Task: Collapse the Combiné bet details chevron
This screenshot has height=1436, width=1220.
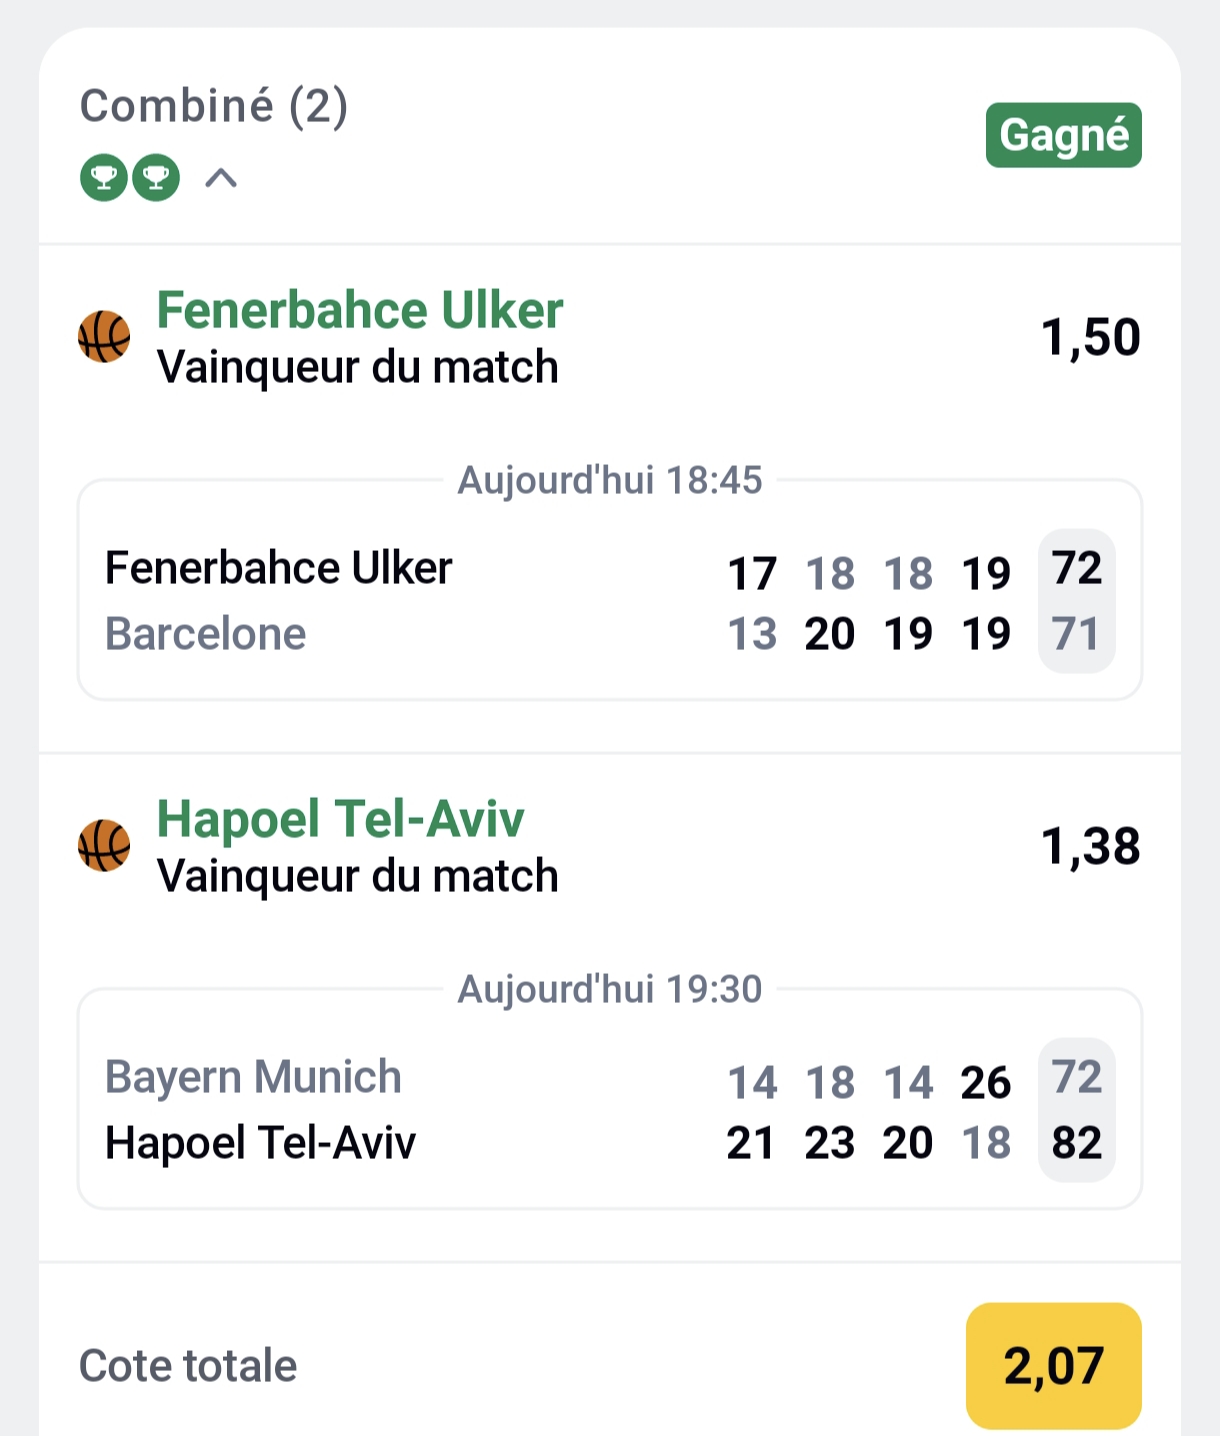Action: [x=221, y=178]
